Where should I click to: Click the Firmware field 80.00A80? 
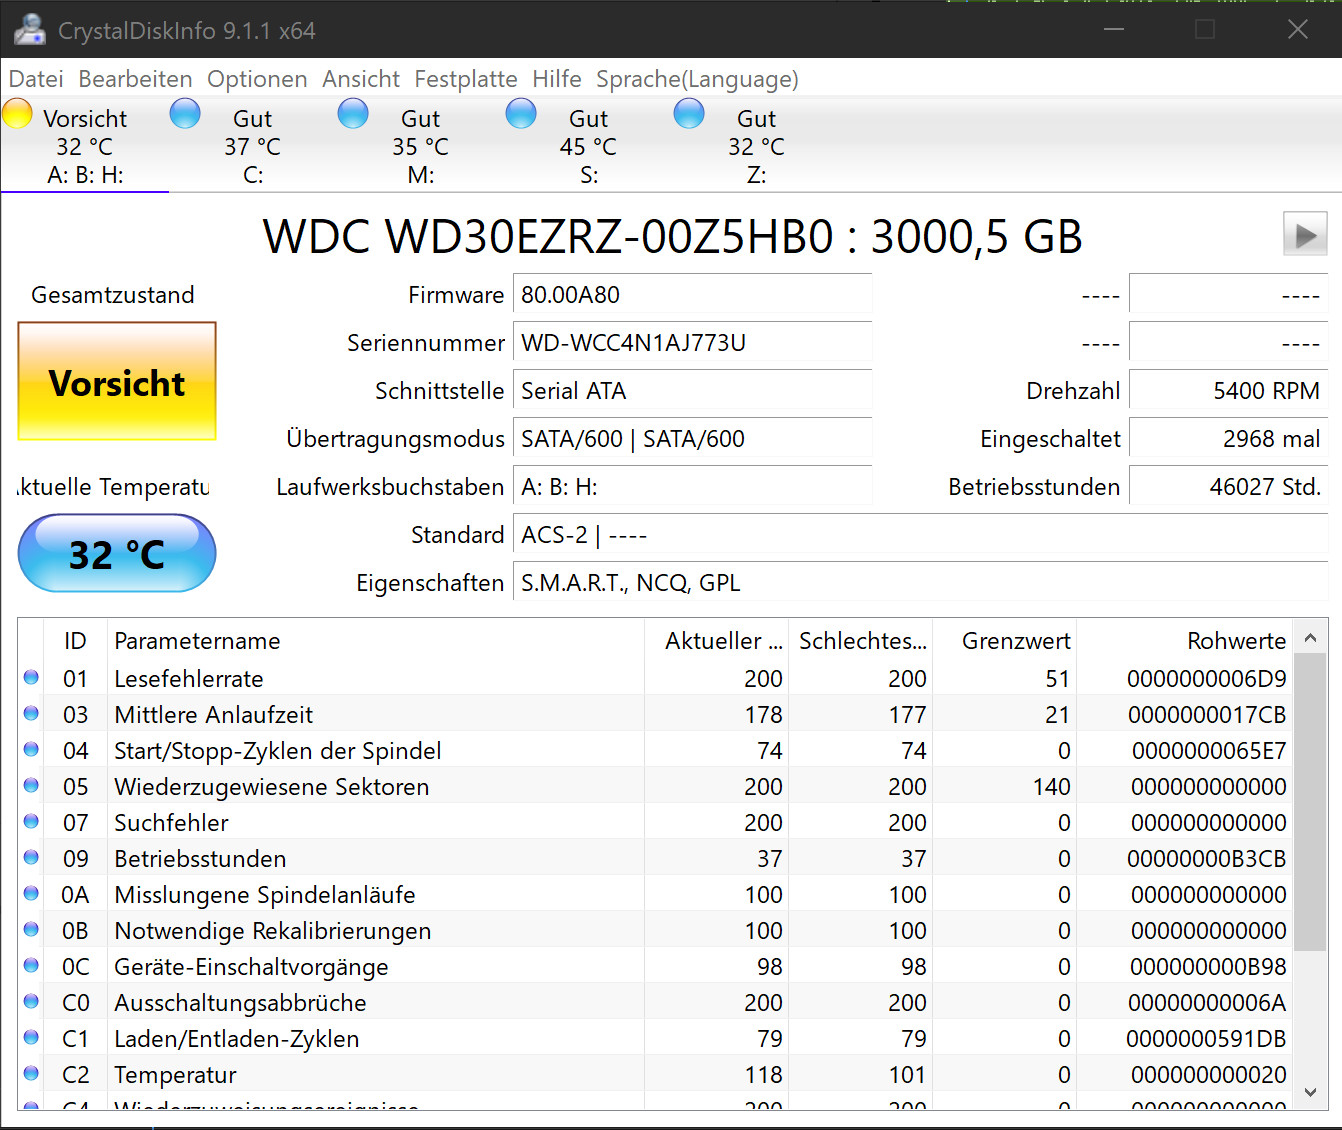[692, 295]
